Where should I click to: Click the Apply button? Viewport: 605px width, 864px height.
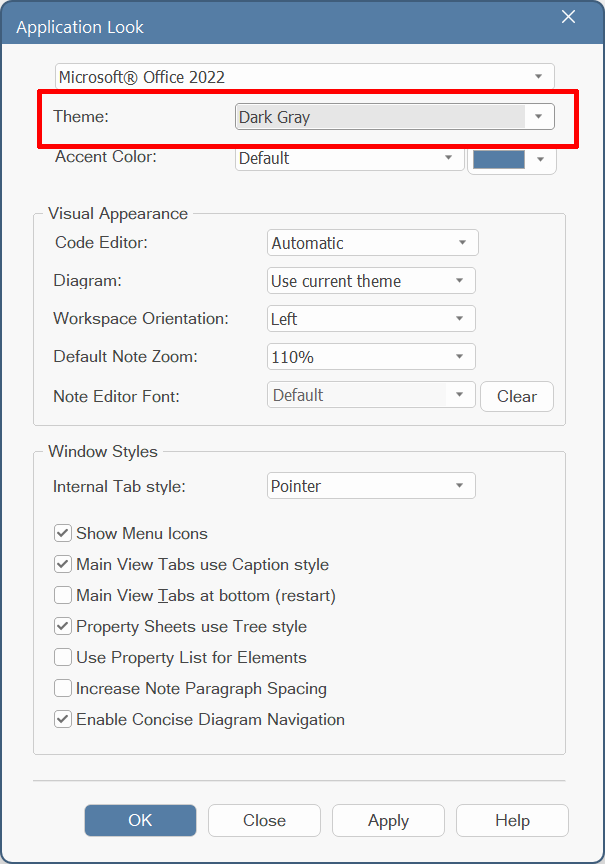click(388, 820)
